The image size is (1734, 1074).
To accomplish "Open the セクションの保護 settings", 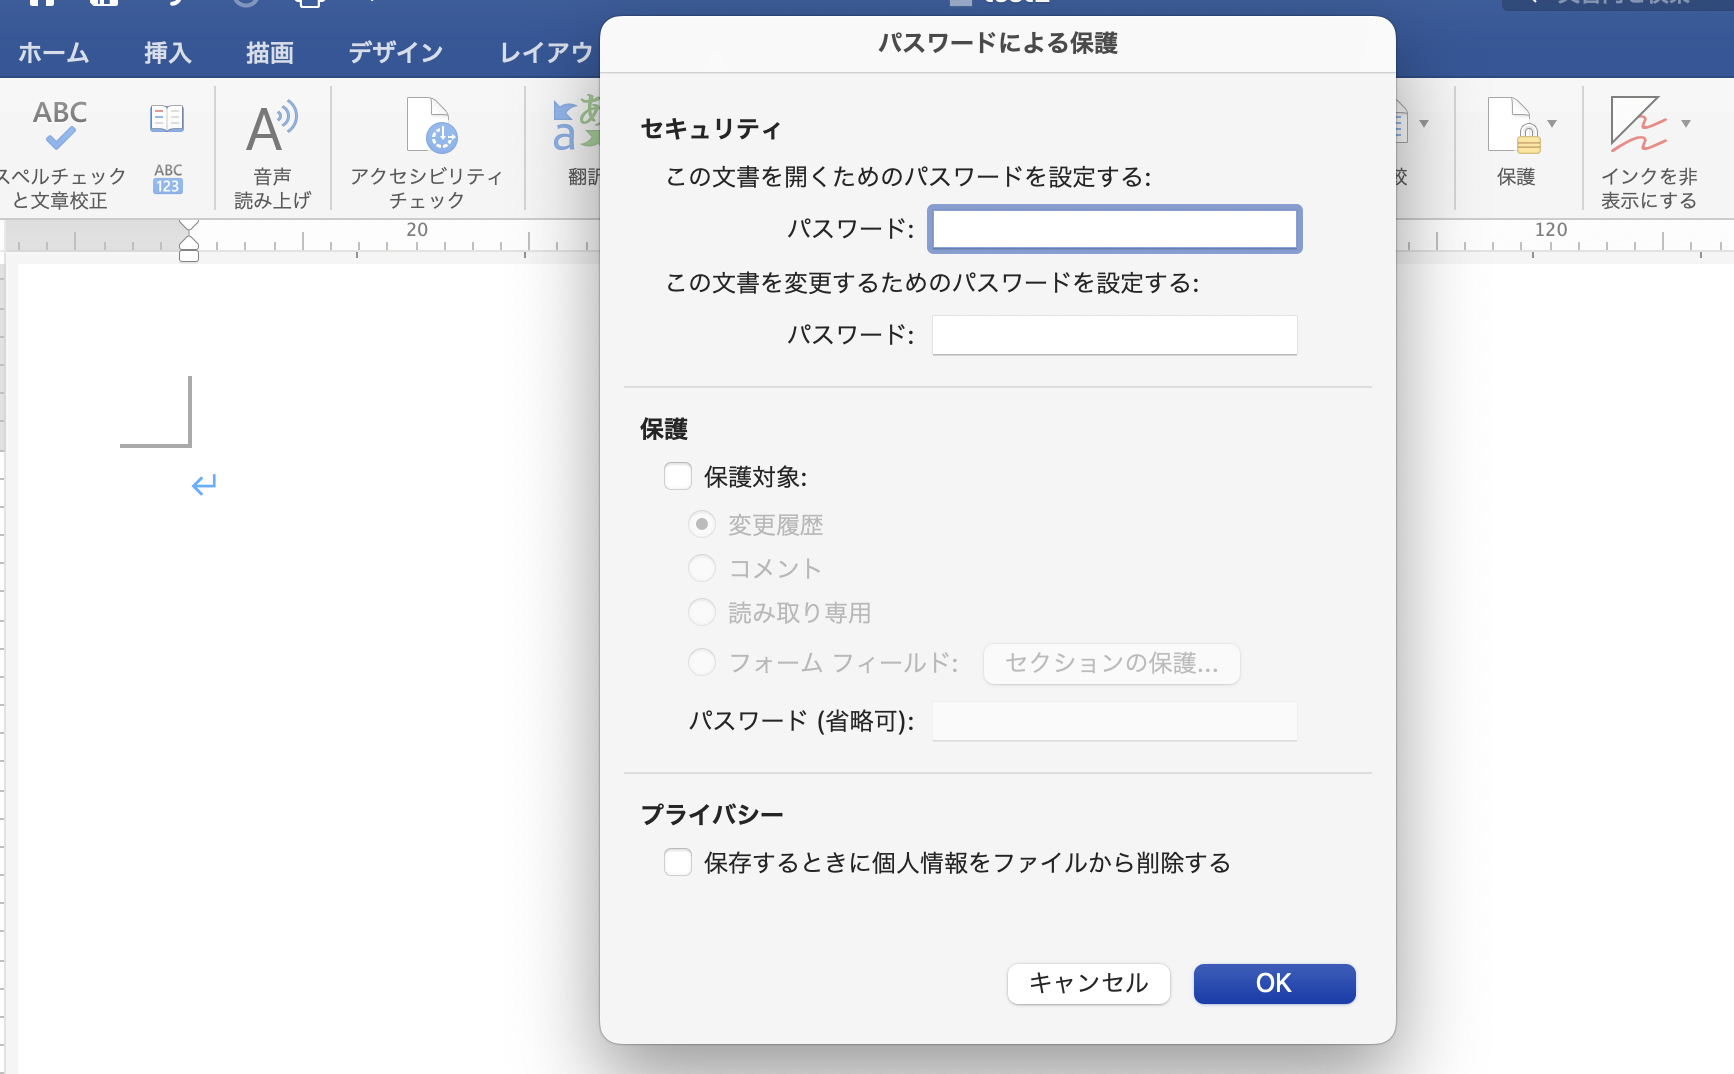I will (x=1111, y=663).
